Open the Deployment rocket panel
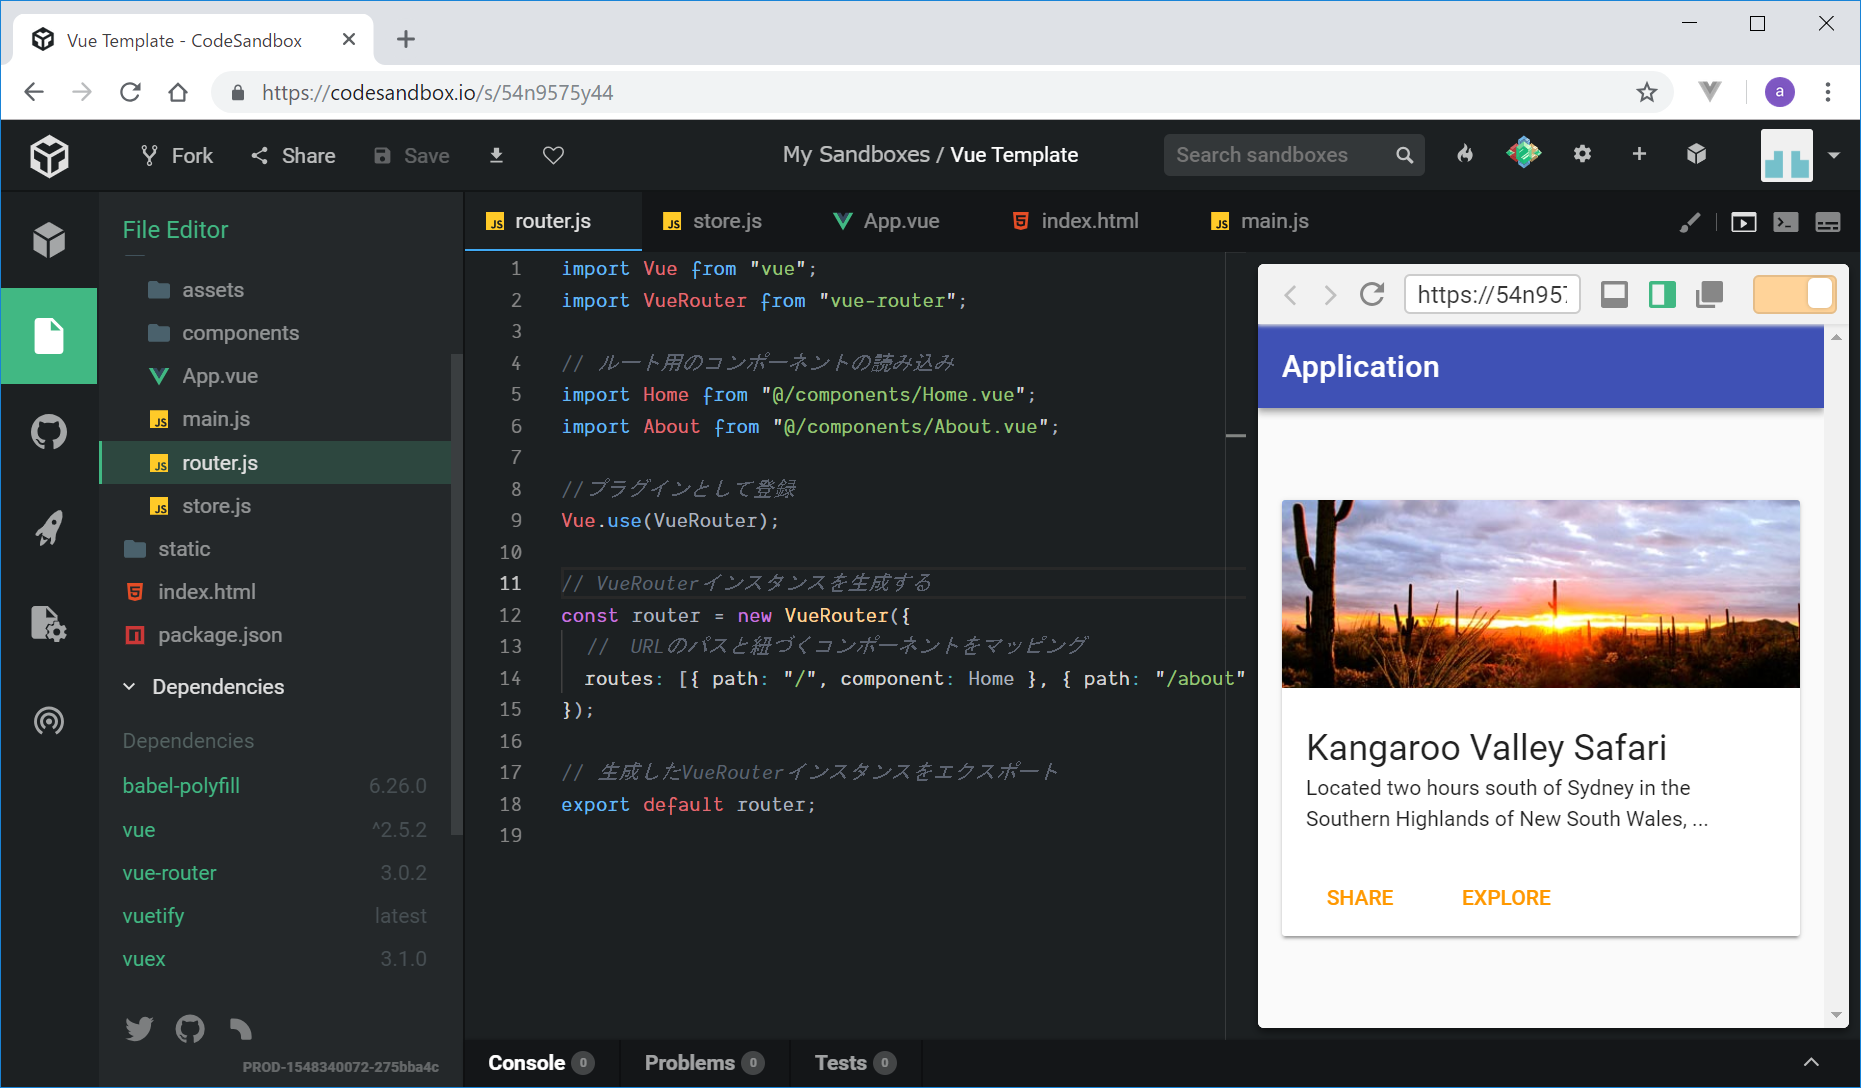 coord(48,528)
